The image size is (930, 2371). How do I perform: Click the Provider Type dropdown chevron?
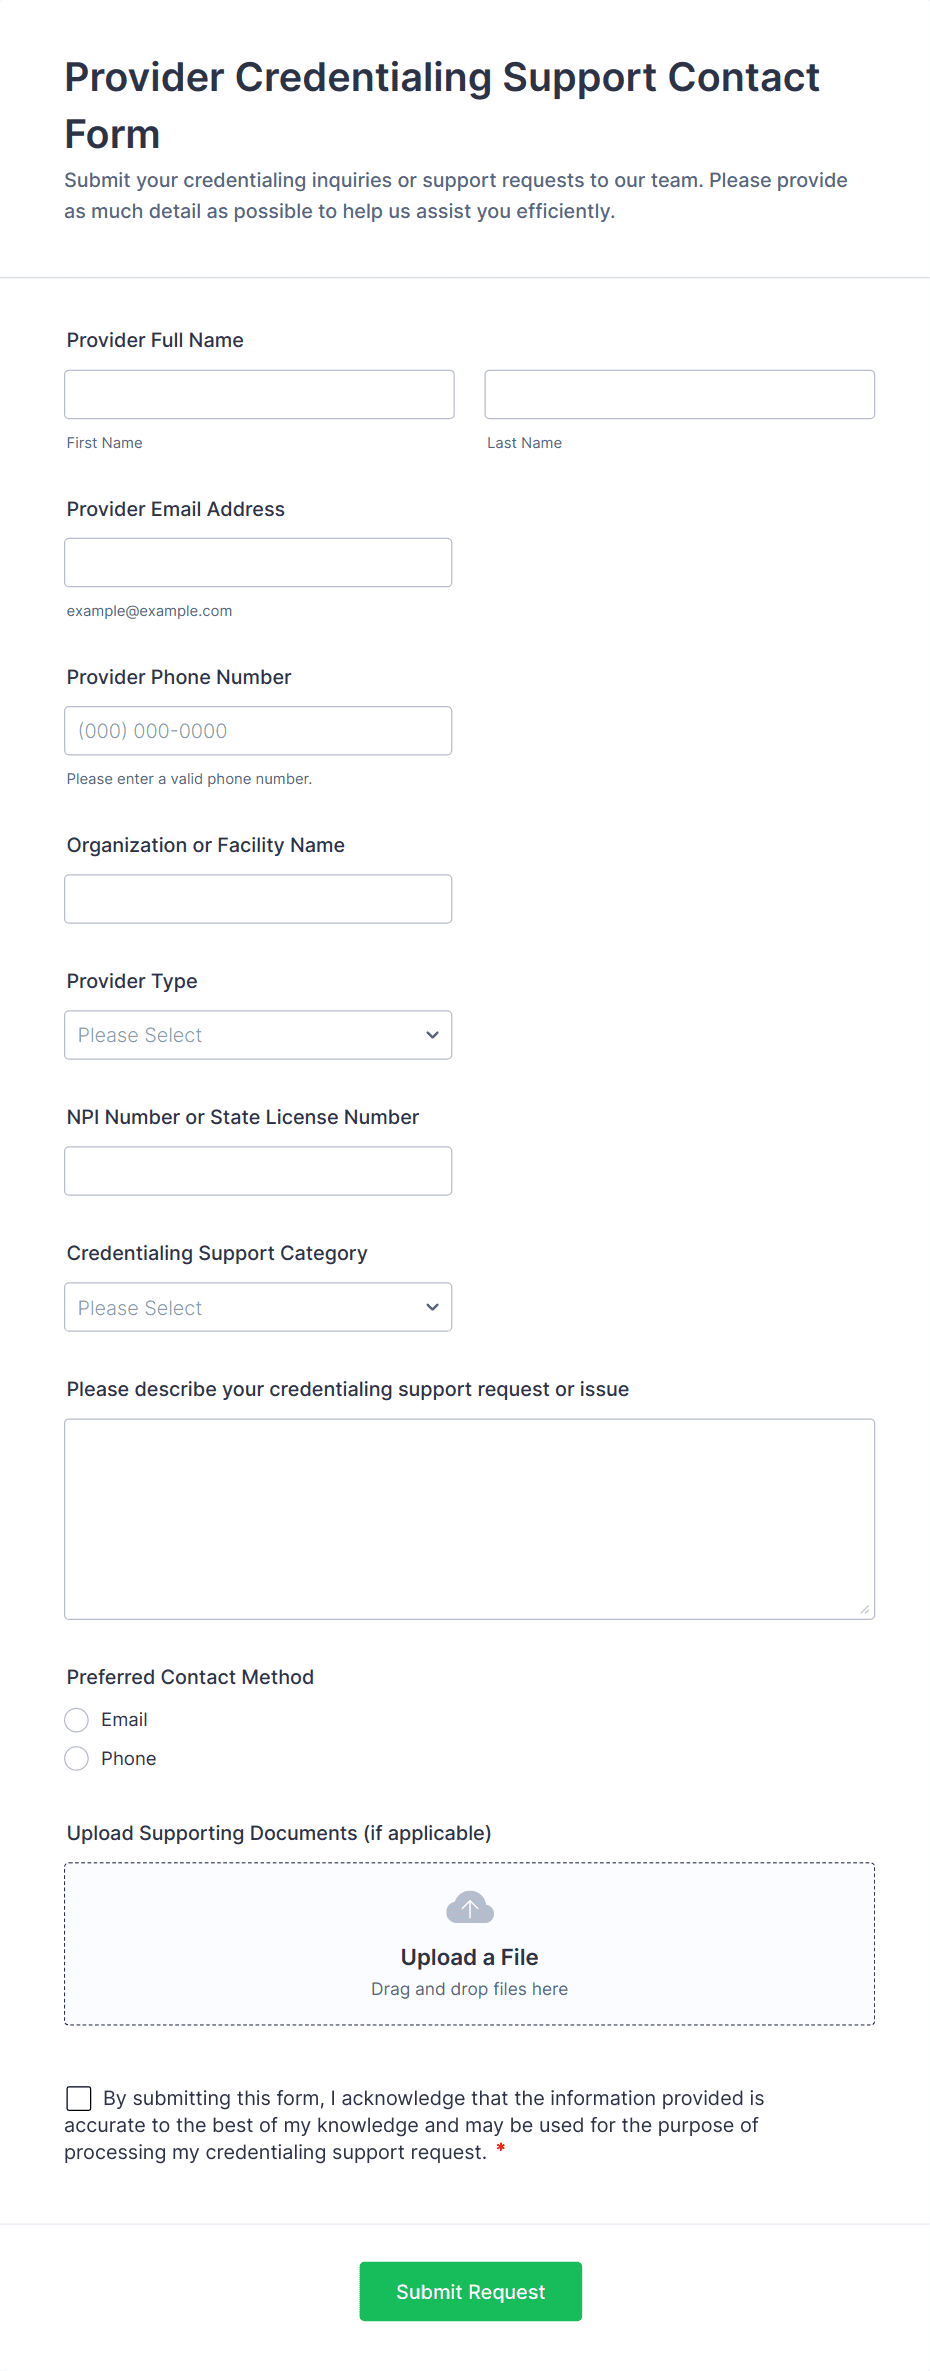pos(432,1035)
